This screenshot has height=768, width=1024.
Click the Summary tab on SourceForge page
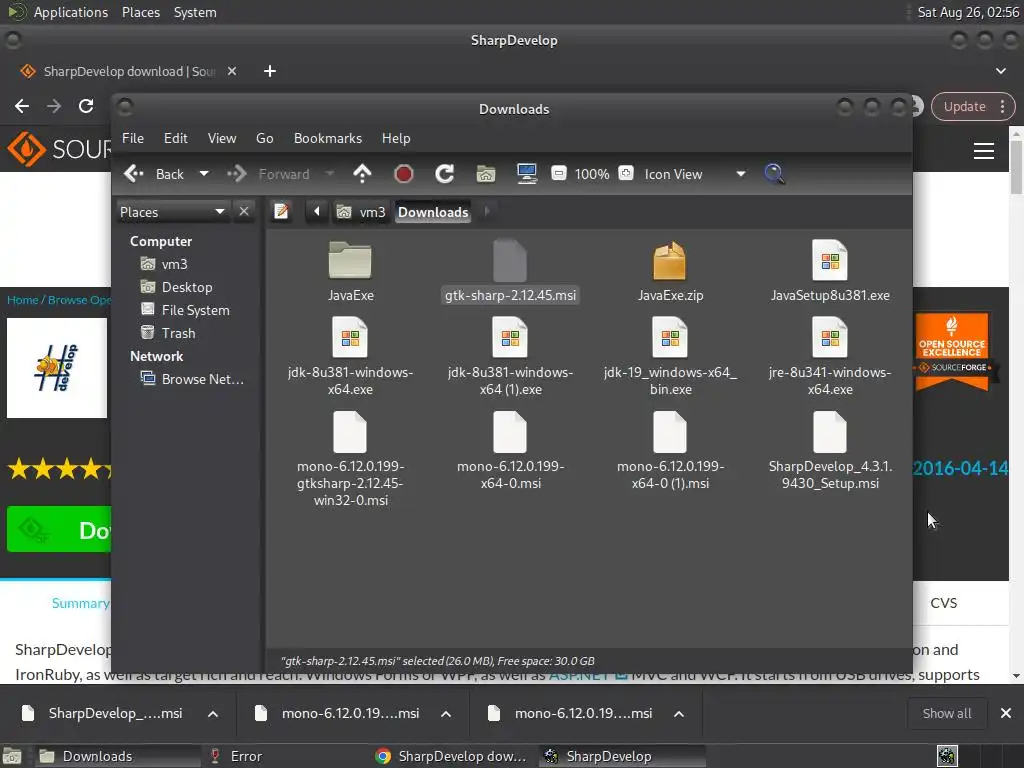click(80, 603)
